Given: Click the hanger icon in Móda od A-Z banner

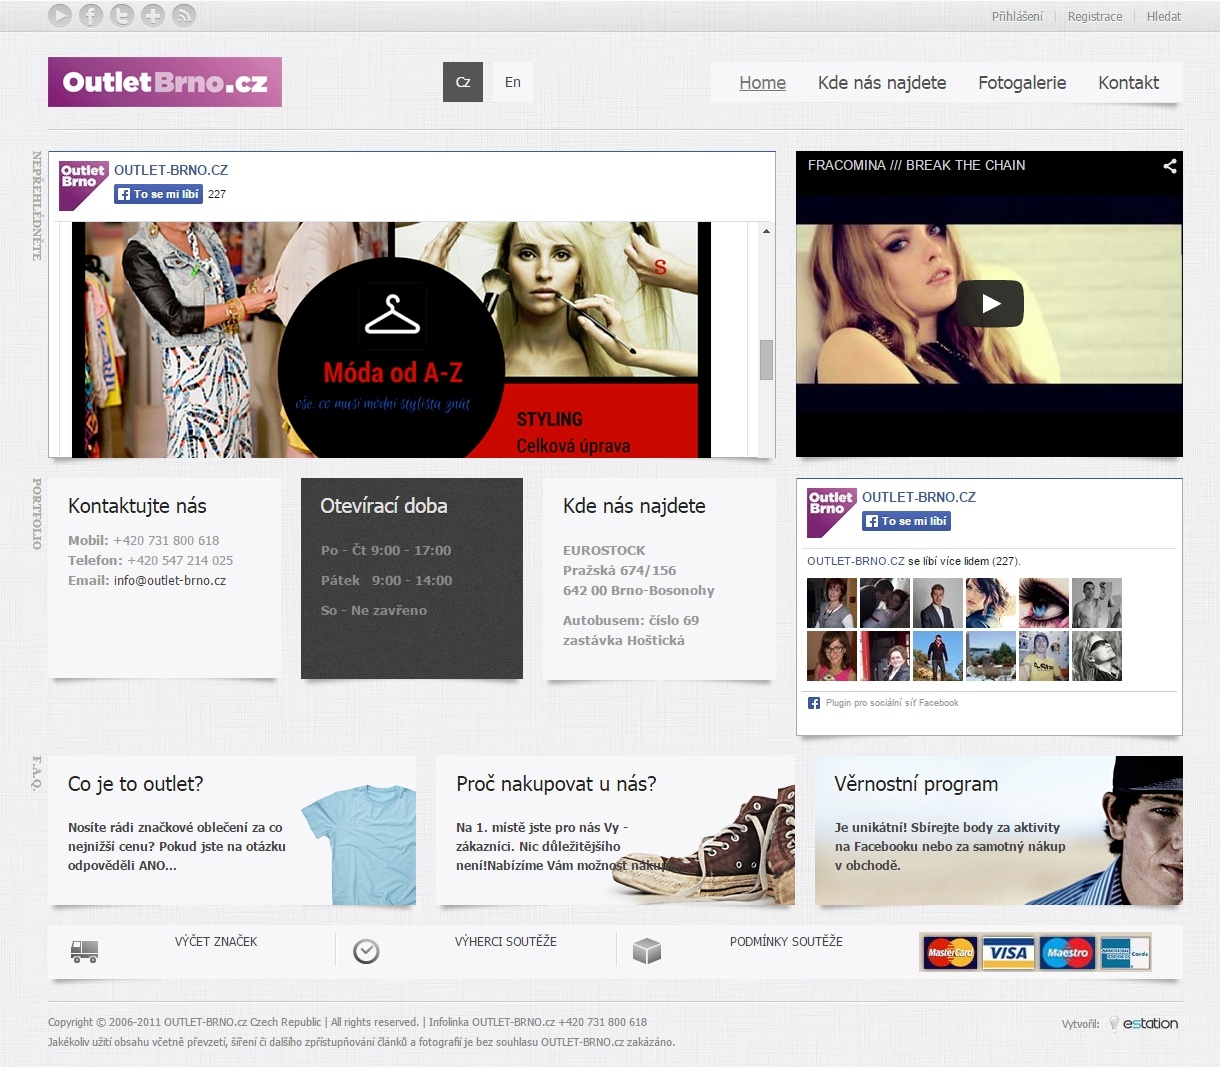Looking at the screenshot, I should (x=393, y=315).
